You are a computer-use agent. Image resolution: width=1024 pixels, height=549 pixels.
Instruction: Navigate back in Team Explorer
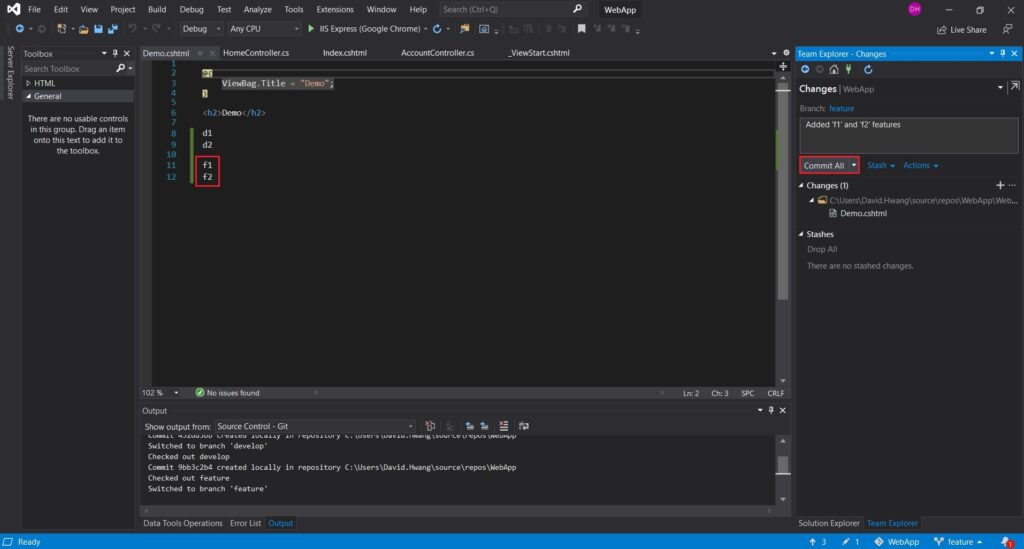coord(805,70)
